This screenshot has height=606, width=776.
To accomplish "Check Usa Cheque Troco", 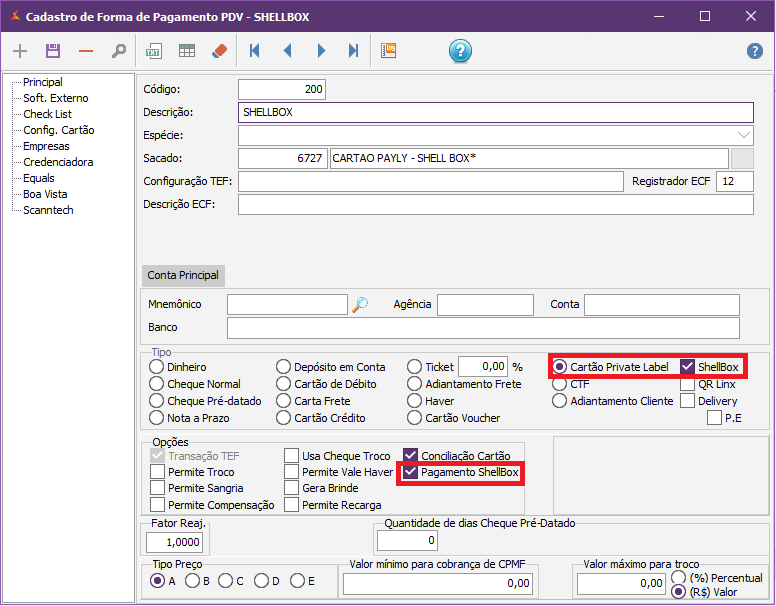I will (x=291, y=455).
